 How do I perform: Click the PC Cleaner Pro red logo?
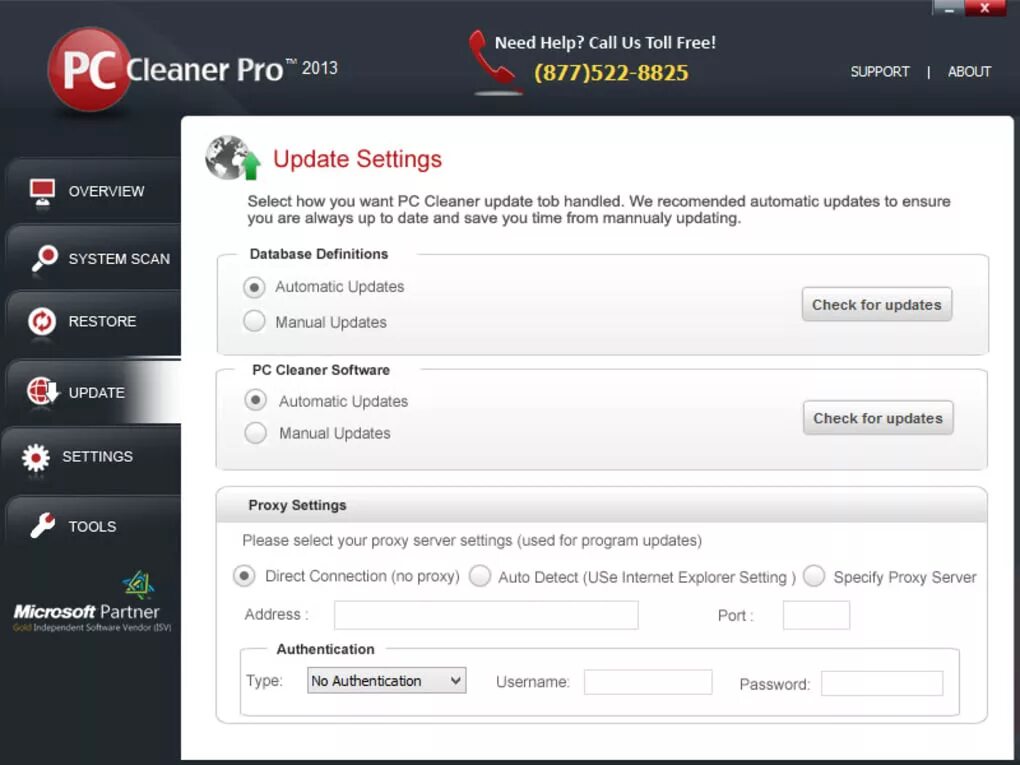[x=90, y=70]
